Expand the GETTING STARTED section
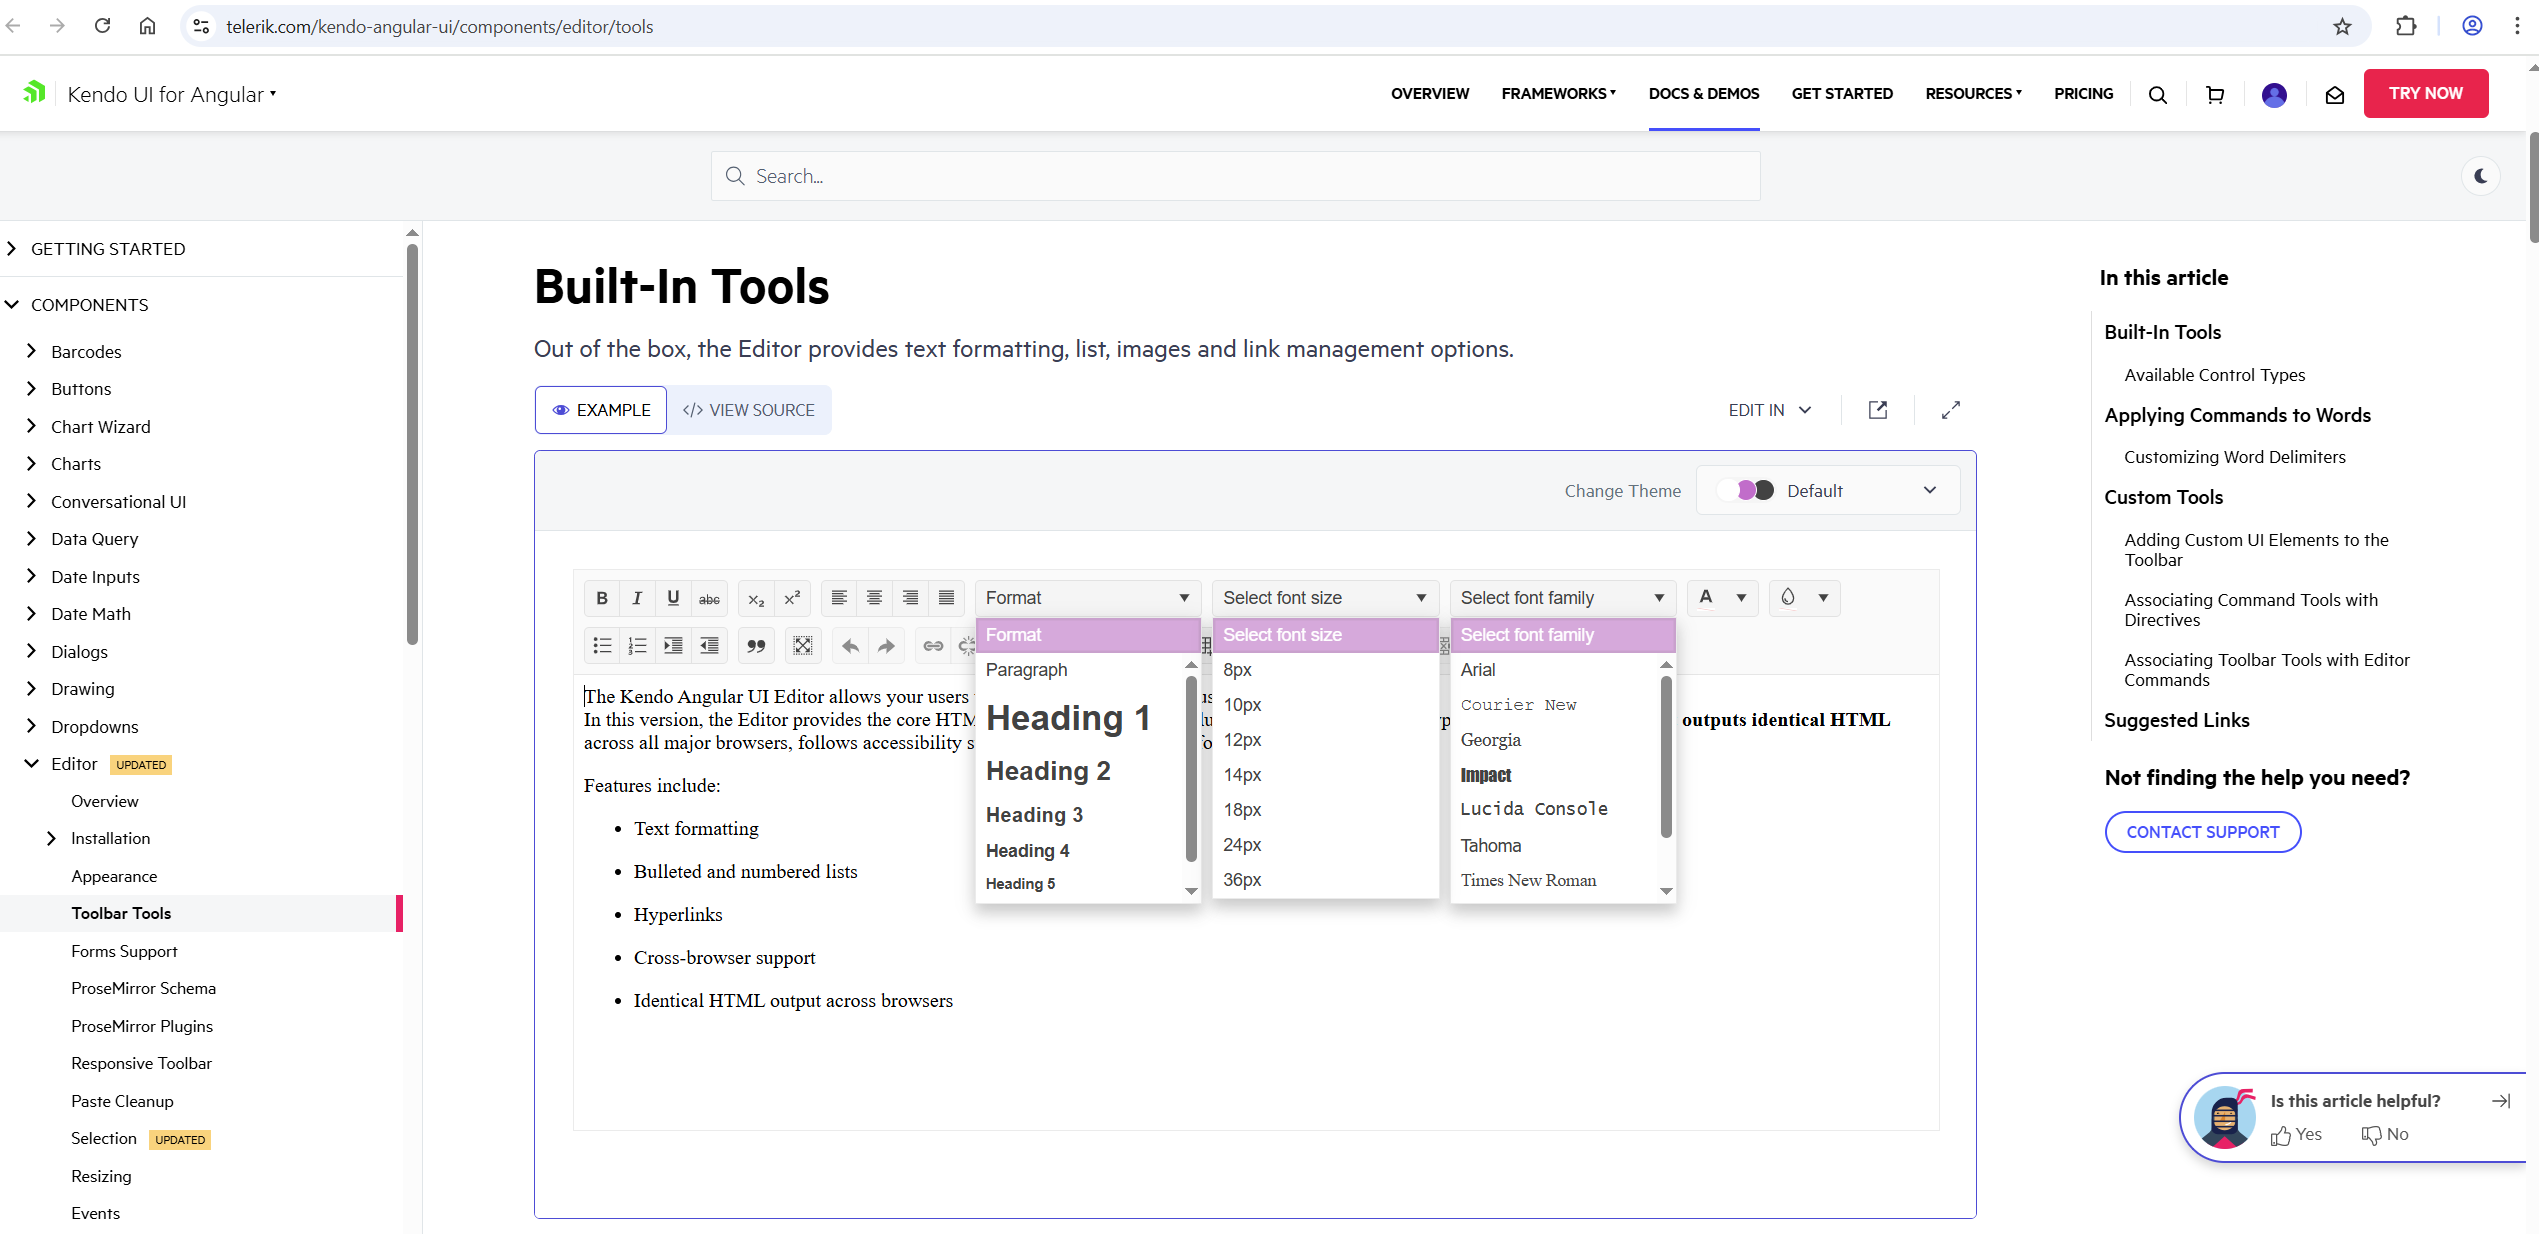Viewport: 2539px width, 1234px height. 11,249
